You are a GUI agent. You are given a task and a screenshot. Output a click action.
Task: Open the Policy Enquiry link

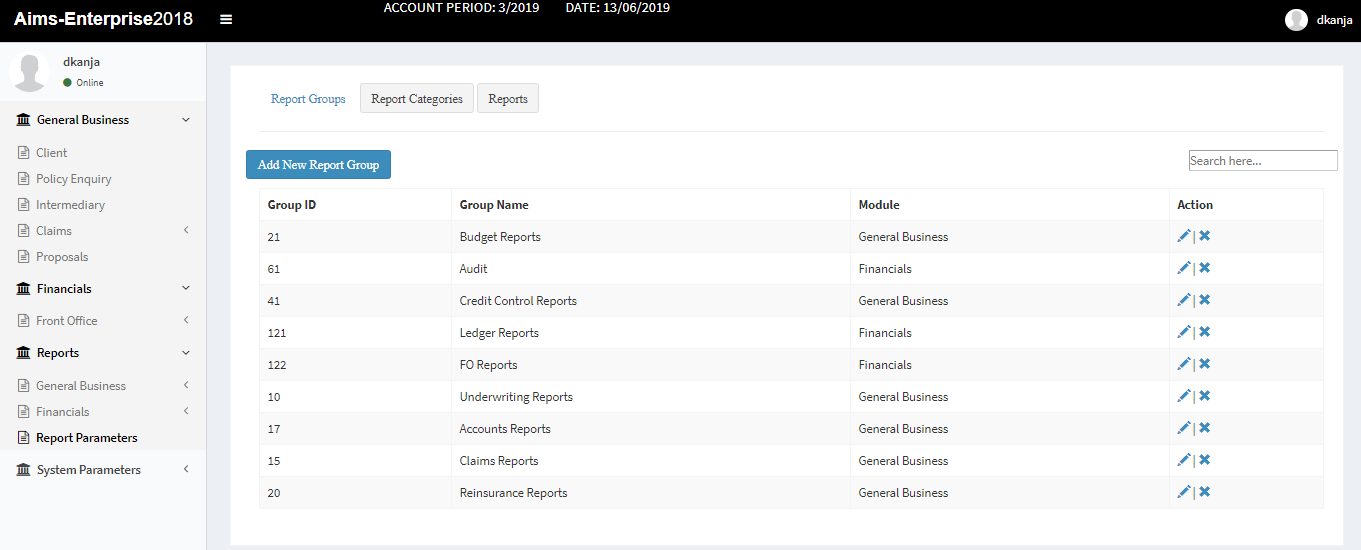click(73, 179)
